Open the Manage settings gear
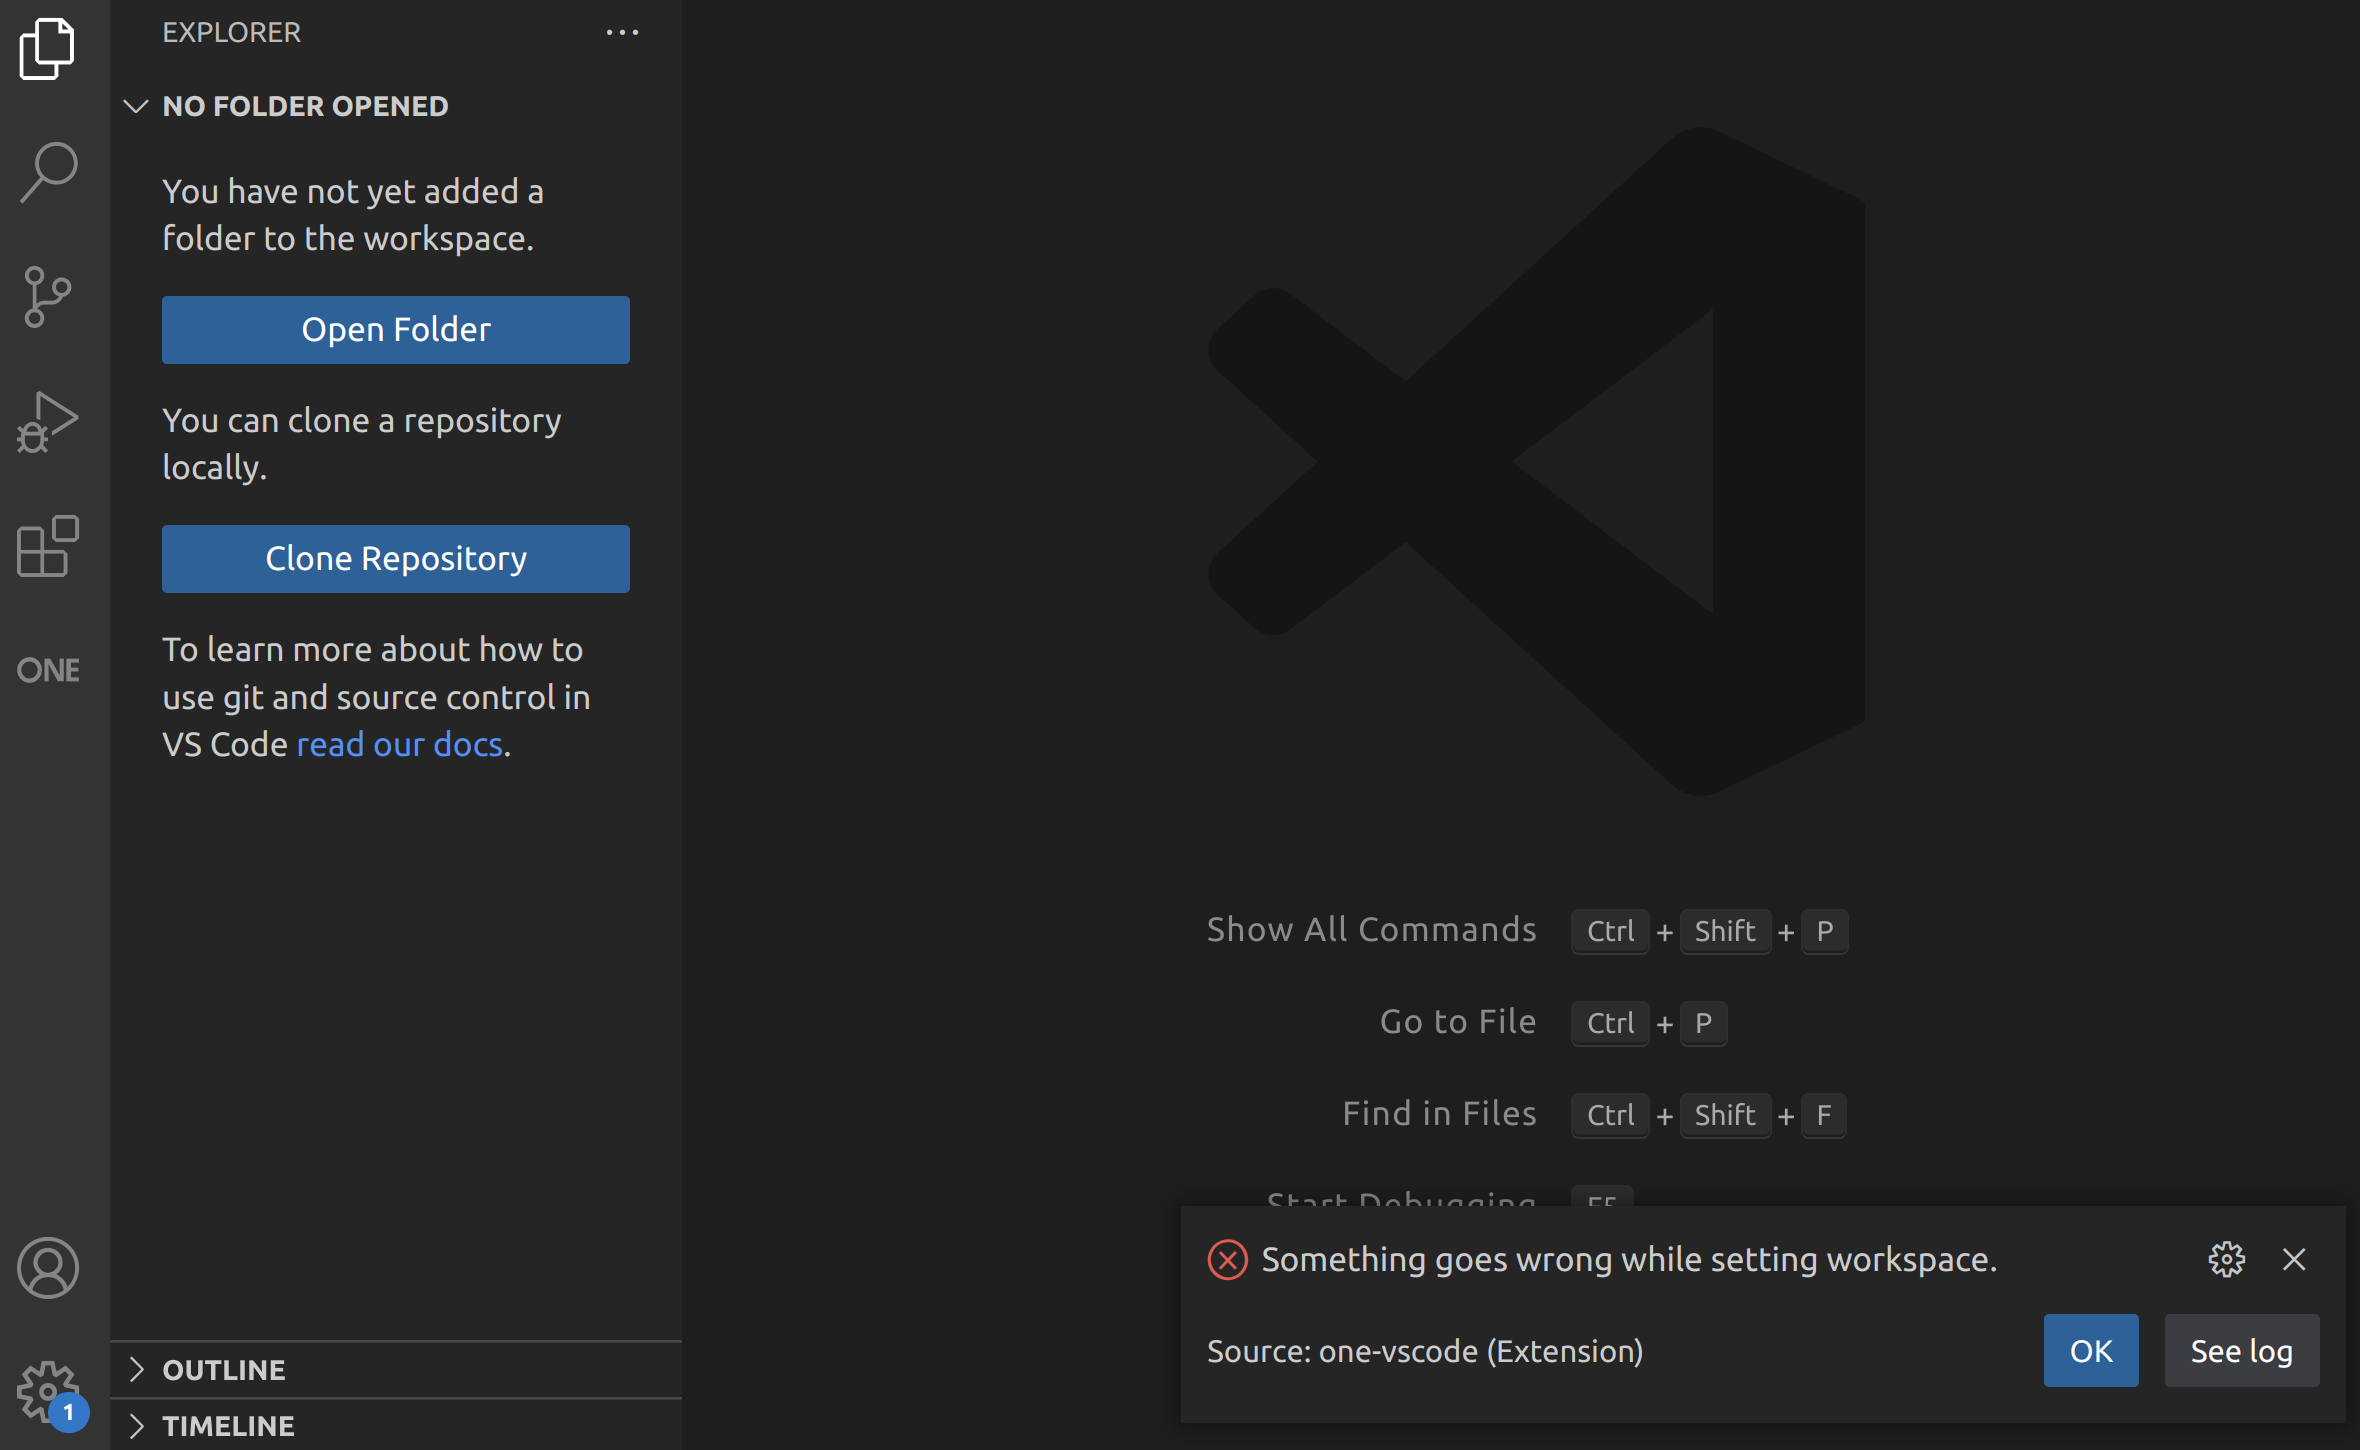This screenshot has height=1450, width=2360. [47, 1390]
